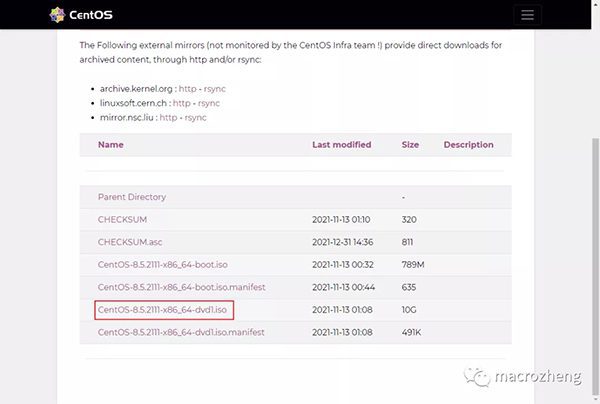Open mirror.nsc.liu rsync mirror link

click(196, 117)
